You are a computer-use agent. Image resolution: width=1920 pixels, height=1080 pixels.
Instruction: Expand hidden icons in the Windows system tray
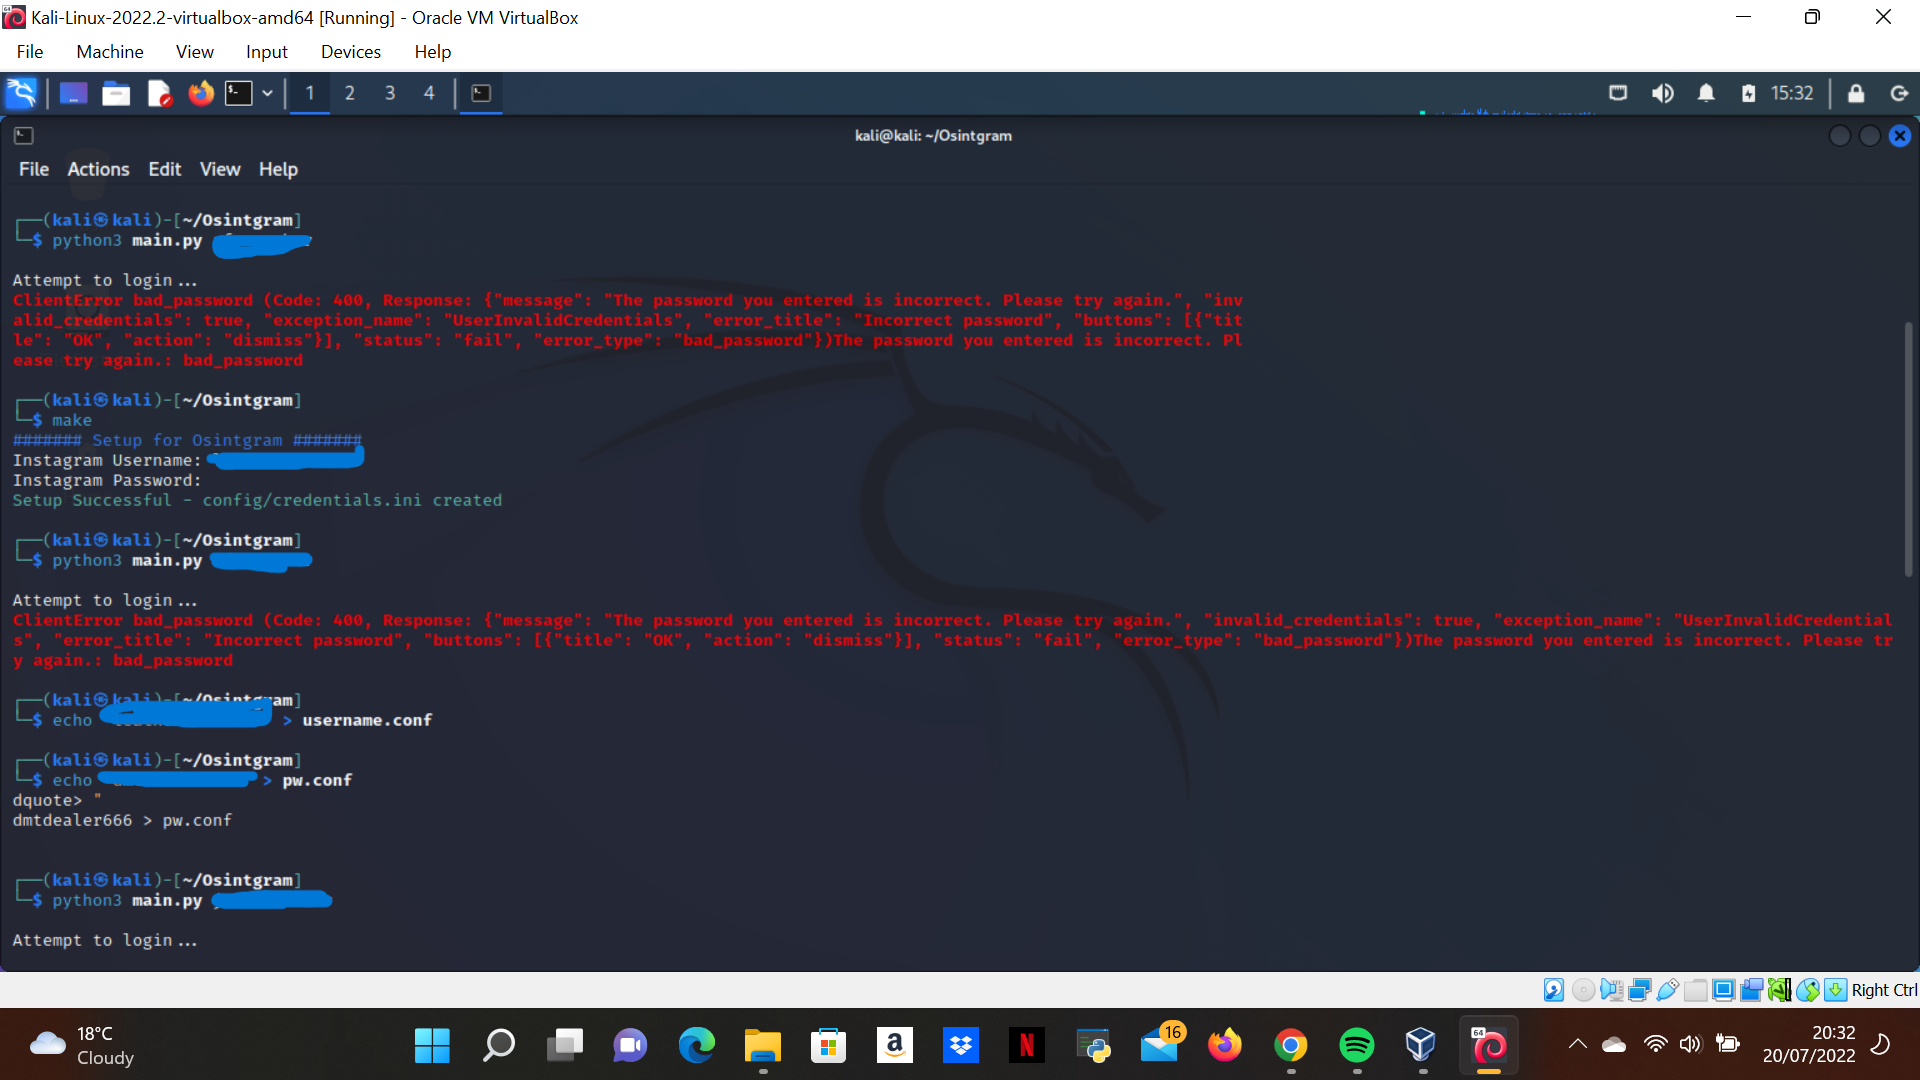pos(1578,1045)
